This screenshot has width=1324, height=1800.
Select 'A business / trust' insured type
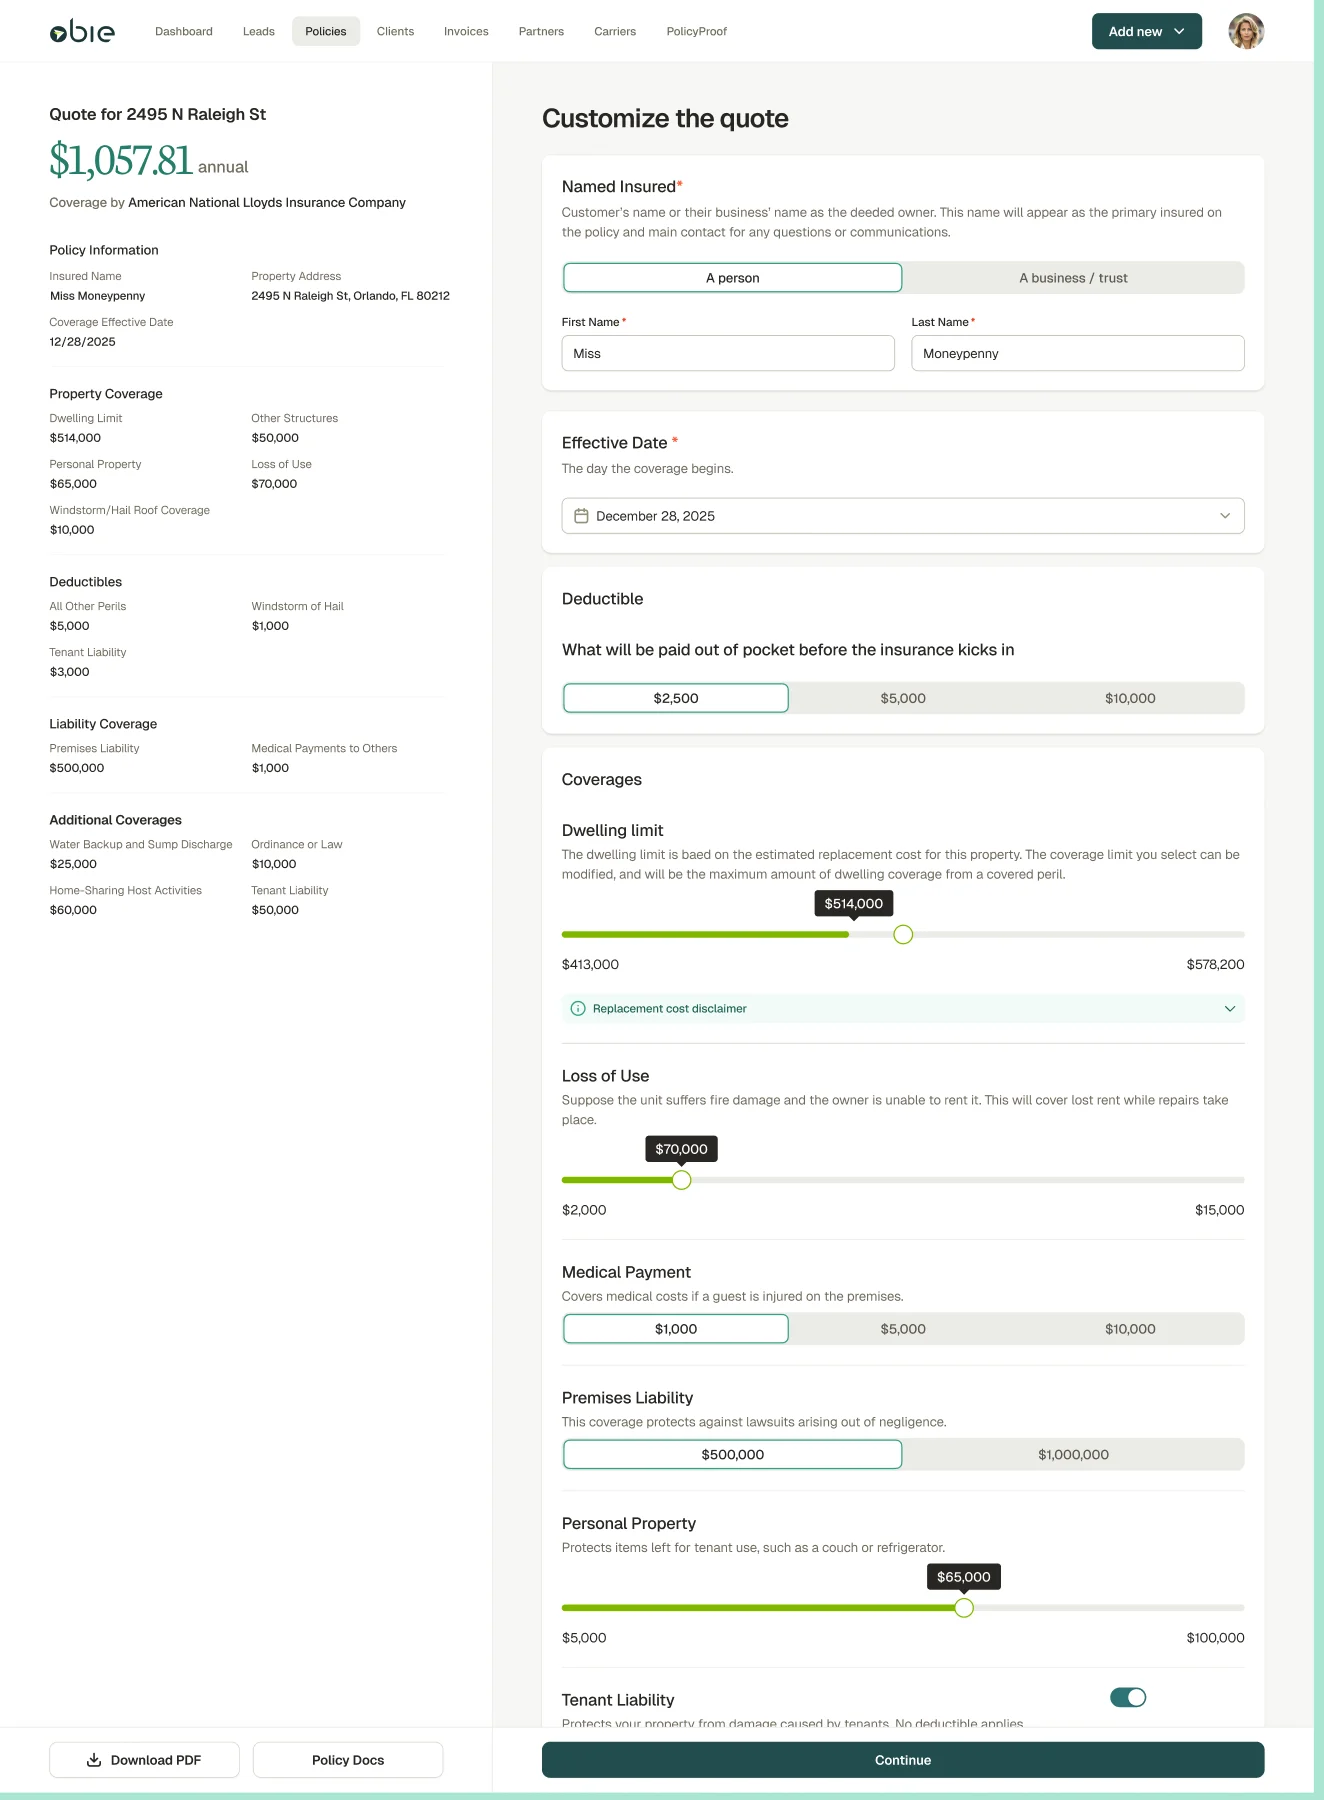pyautogui.click(x=1073, y=278)
